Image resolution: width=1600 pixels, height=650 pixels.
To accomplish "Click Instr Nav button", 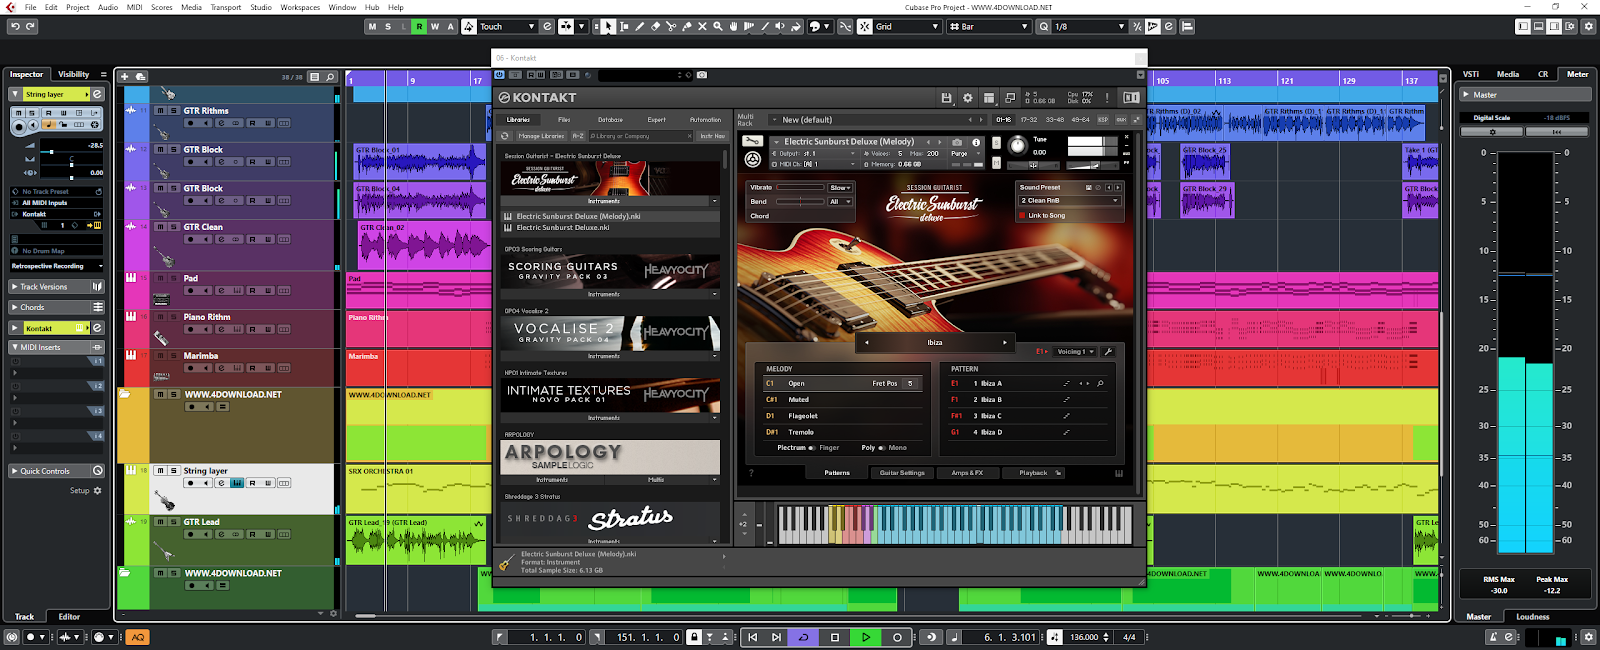I will [712, 136].
